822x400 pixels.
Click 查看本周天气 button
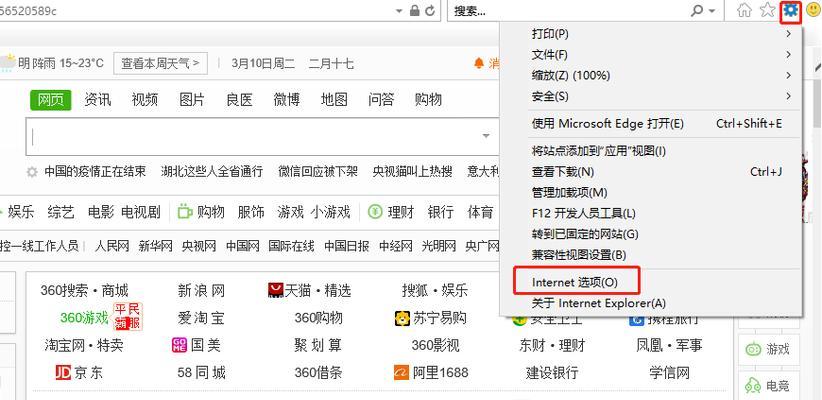[160, 63]
